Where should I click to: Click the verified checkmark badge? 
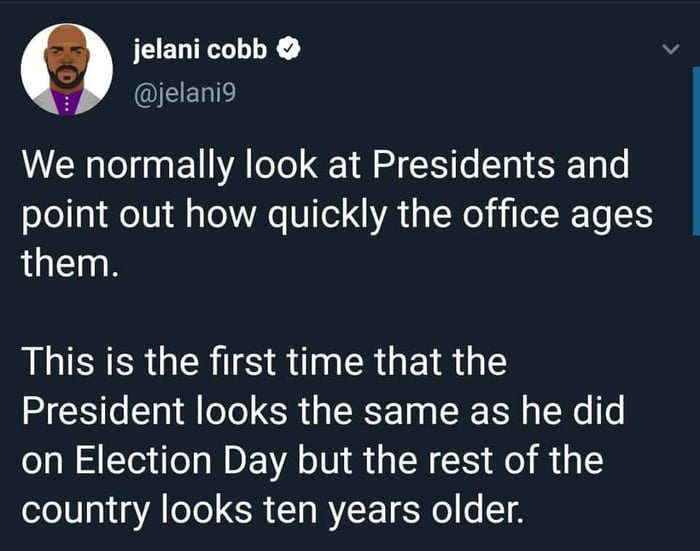[289, 49]
